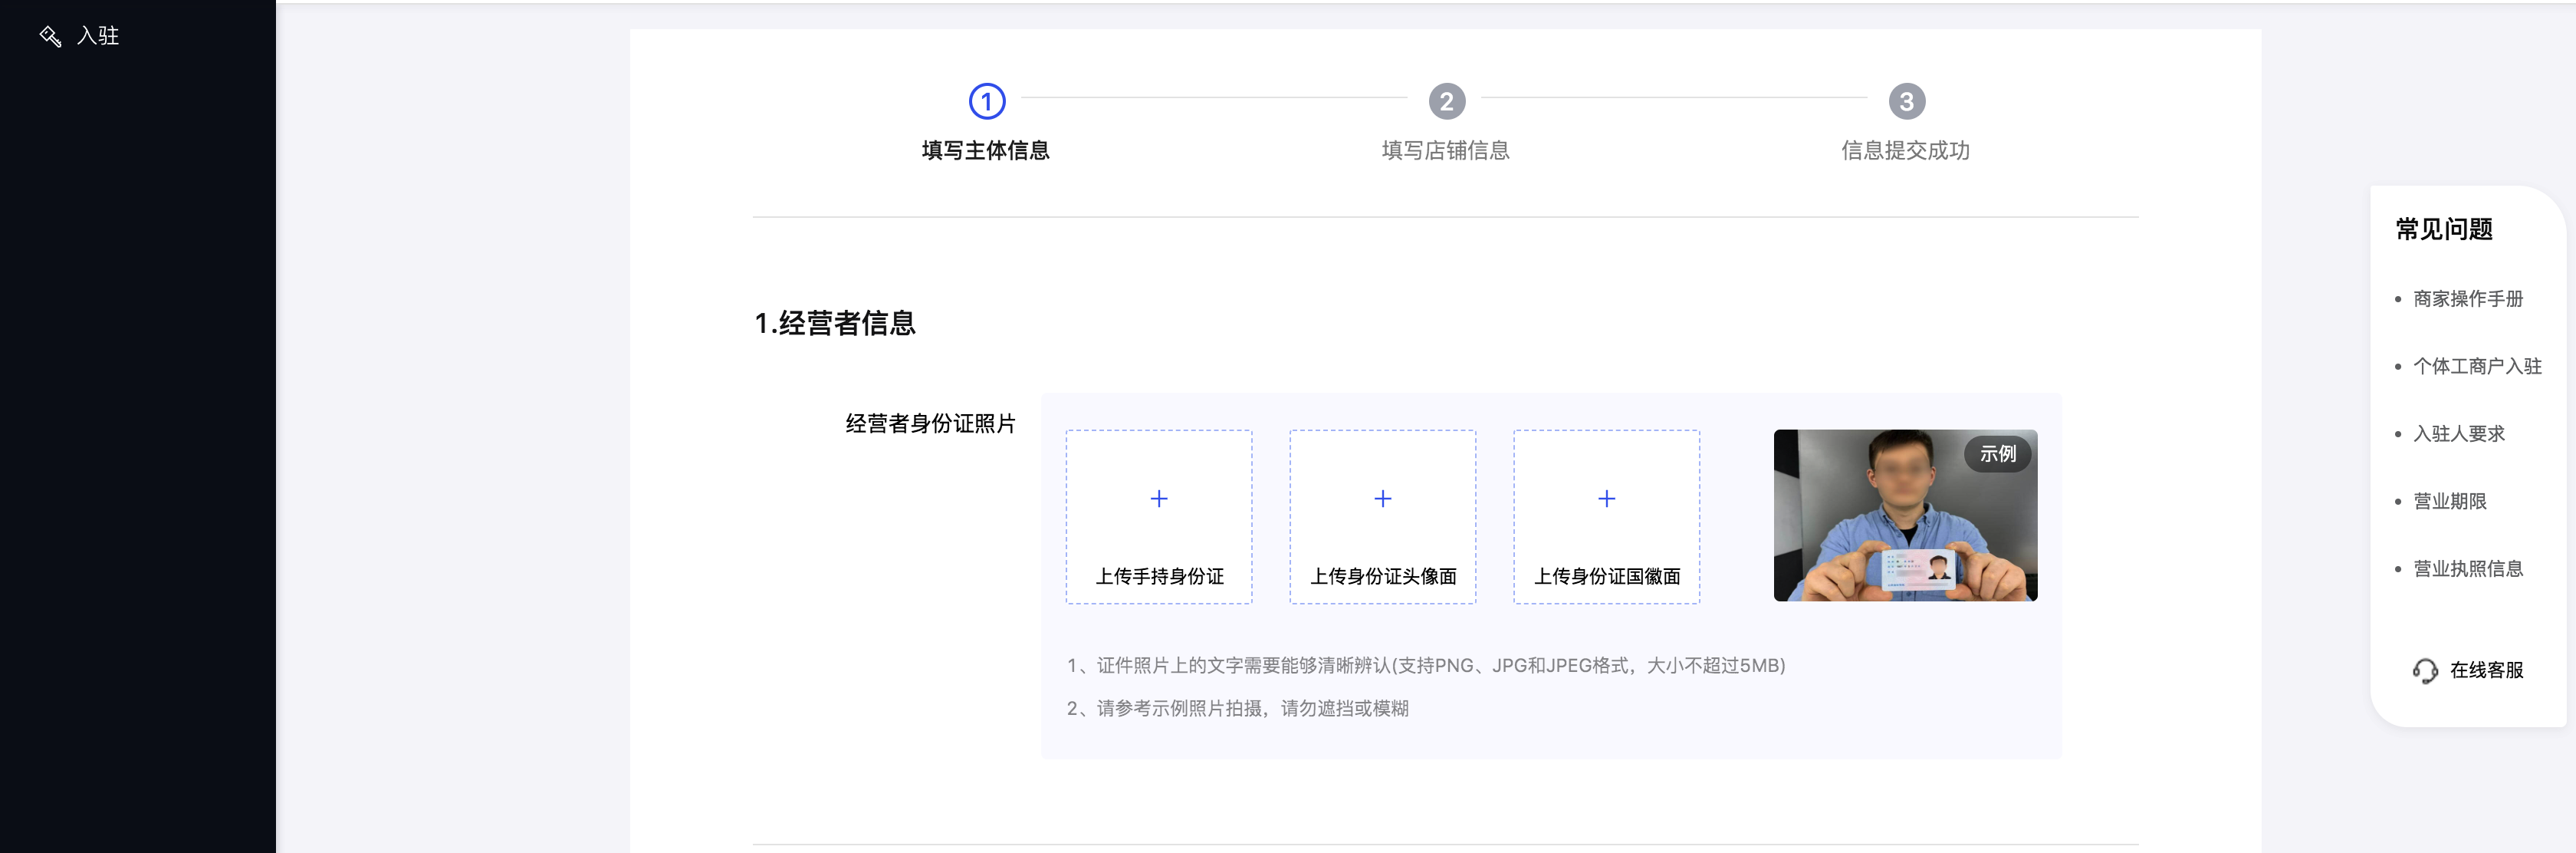Open 商家操作手册 help link

pos(2468,299)
